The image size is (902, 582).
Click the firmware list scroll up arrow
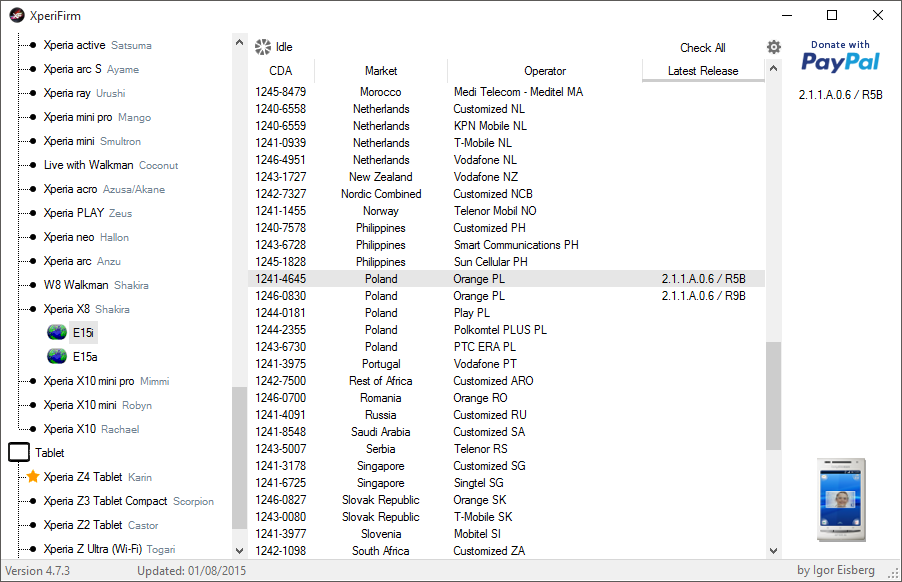[774, 68]
